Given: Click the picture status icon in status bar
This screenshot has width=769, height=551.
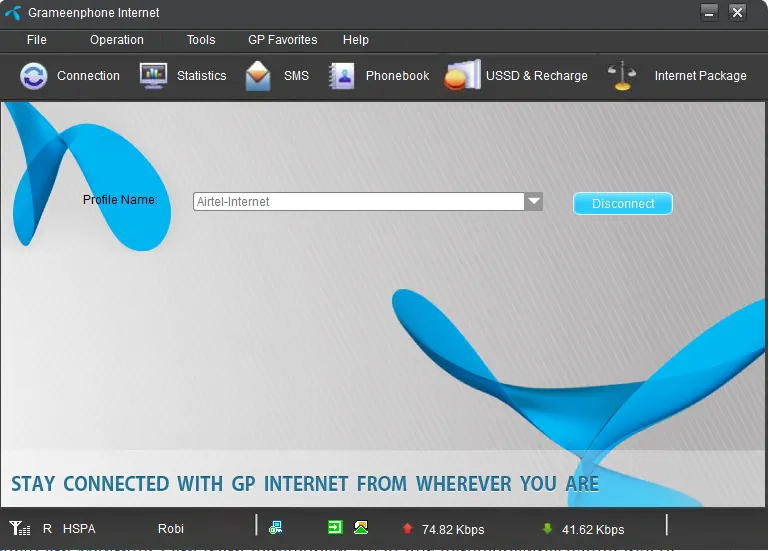Looking at the screenshot, I should coord(361,527).
